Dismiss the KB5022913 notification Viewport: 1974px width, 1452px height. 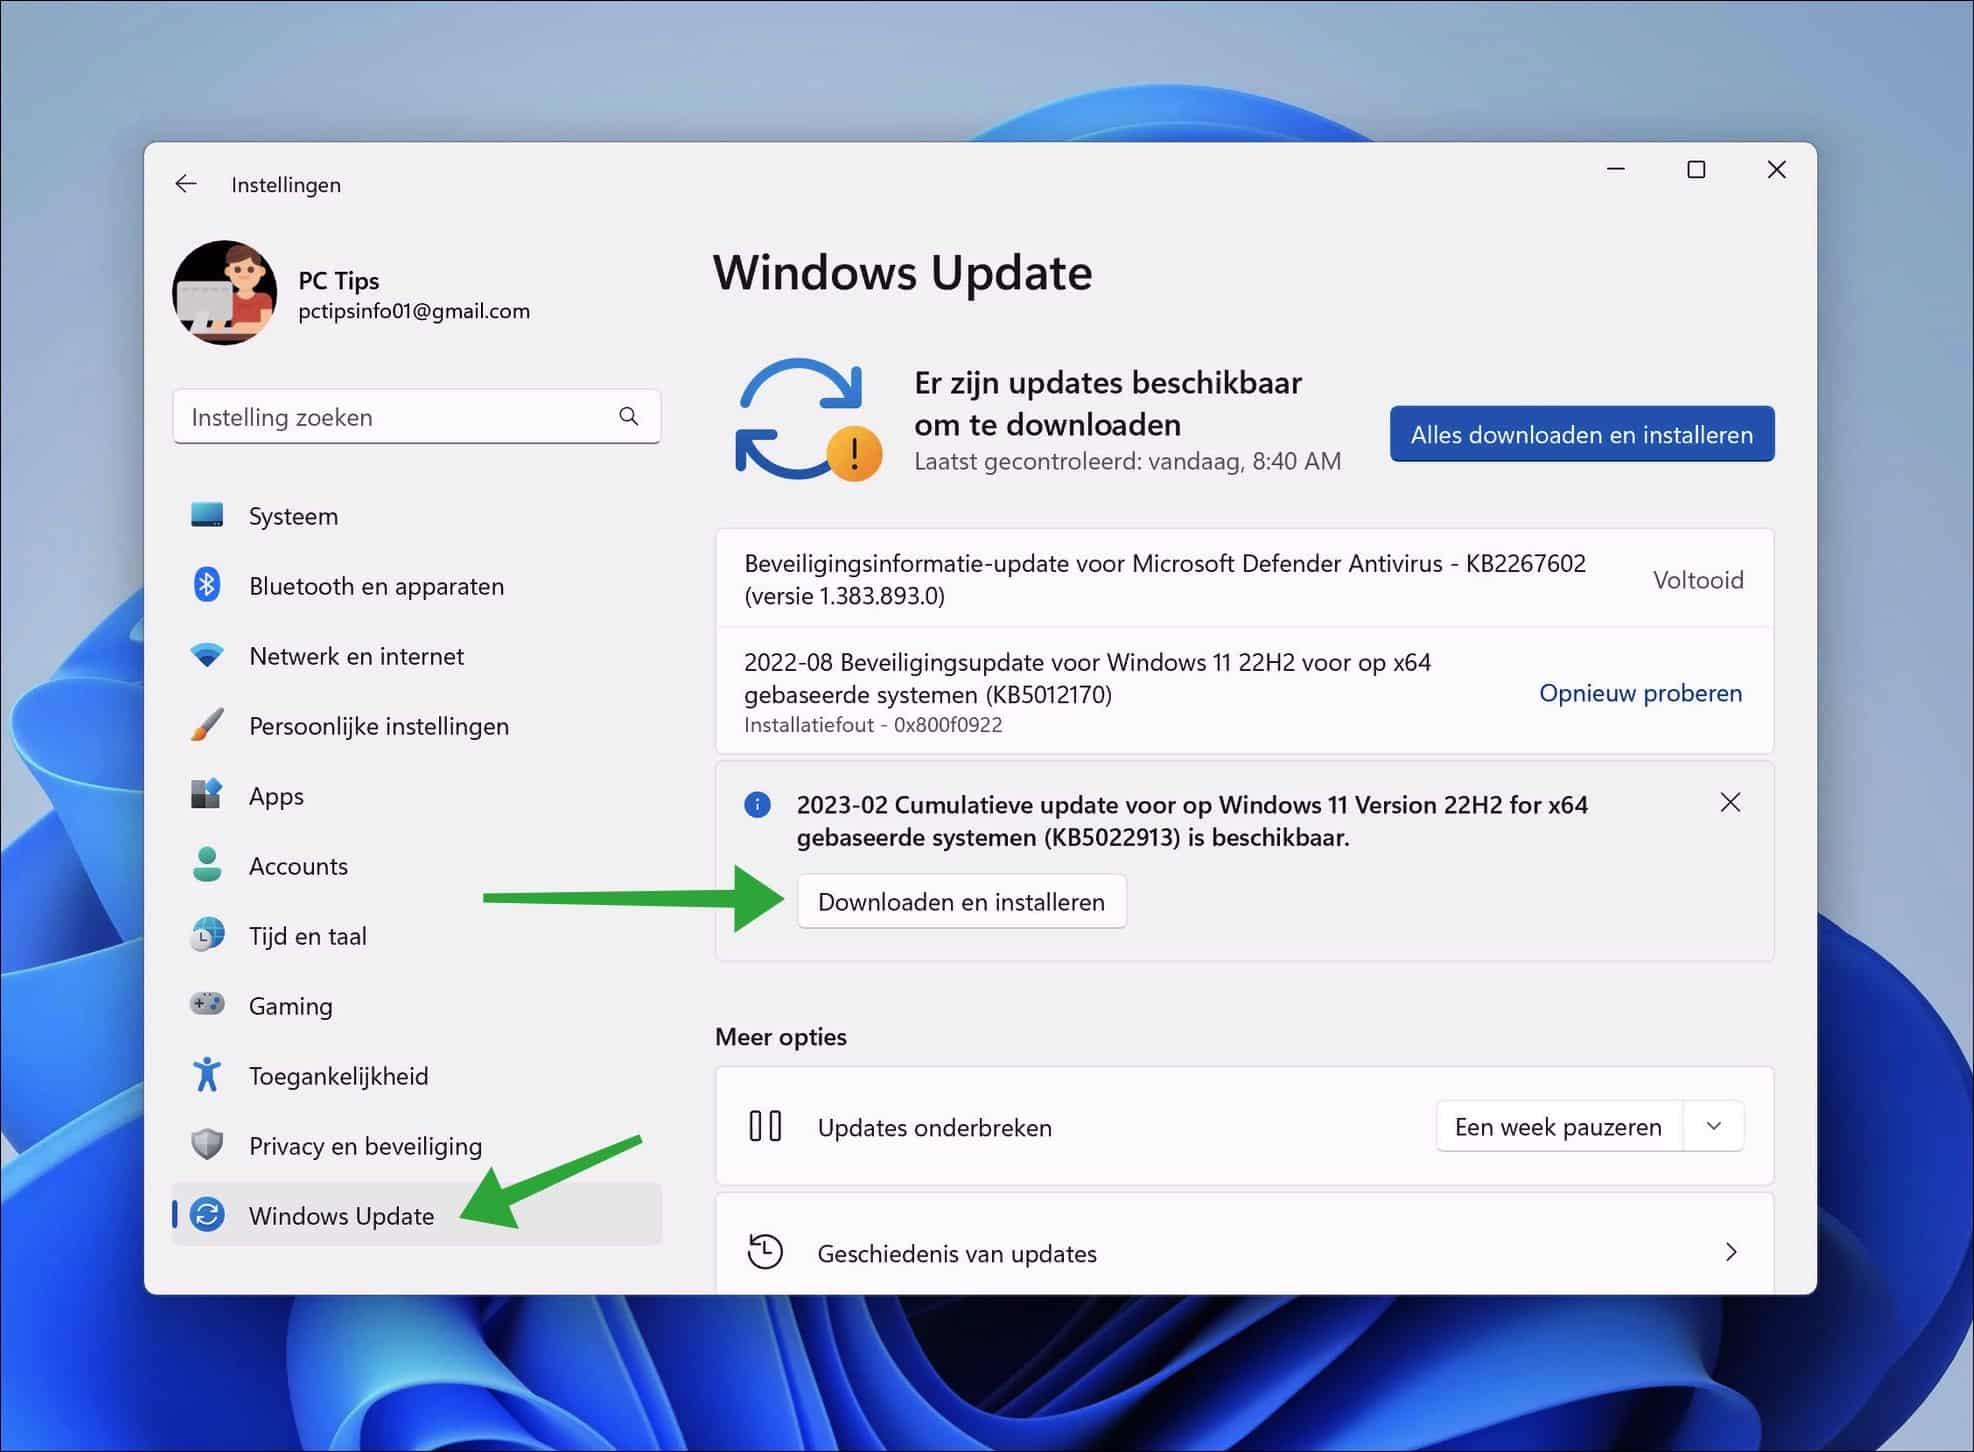coord(1731,802)
